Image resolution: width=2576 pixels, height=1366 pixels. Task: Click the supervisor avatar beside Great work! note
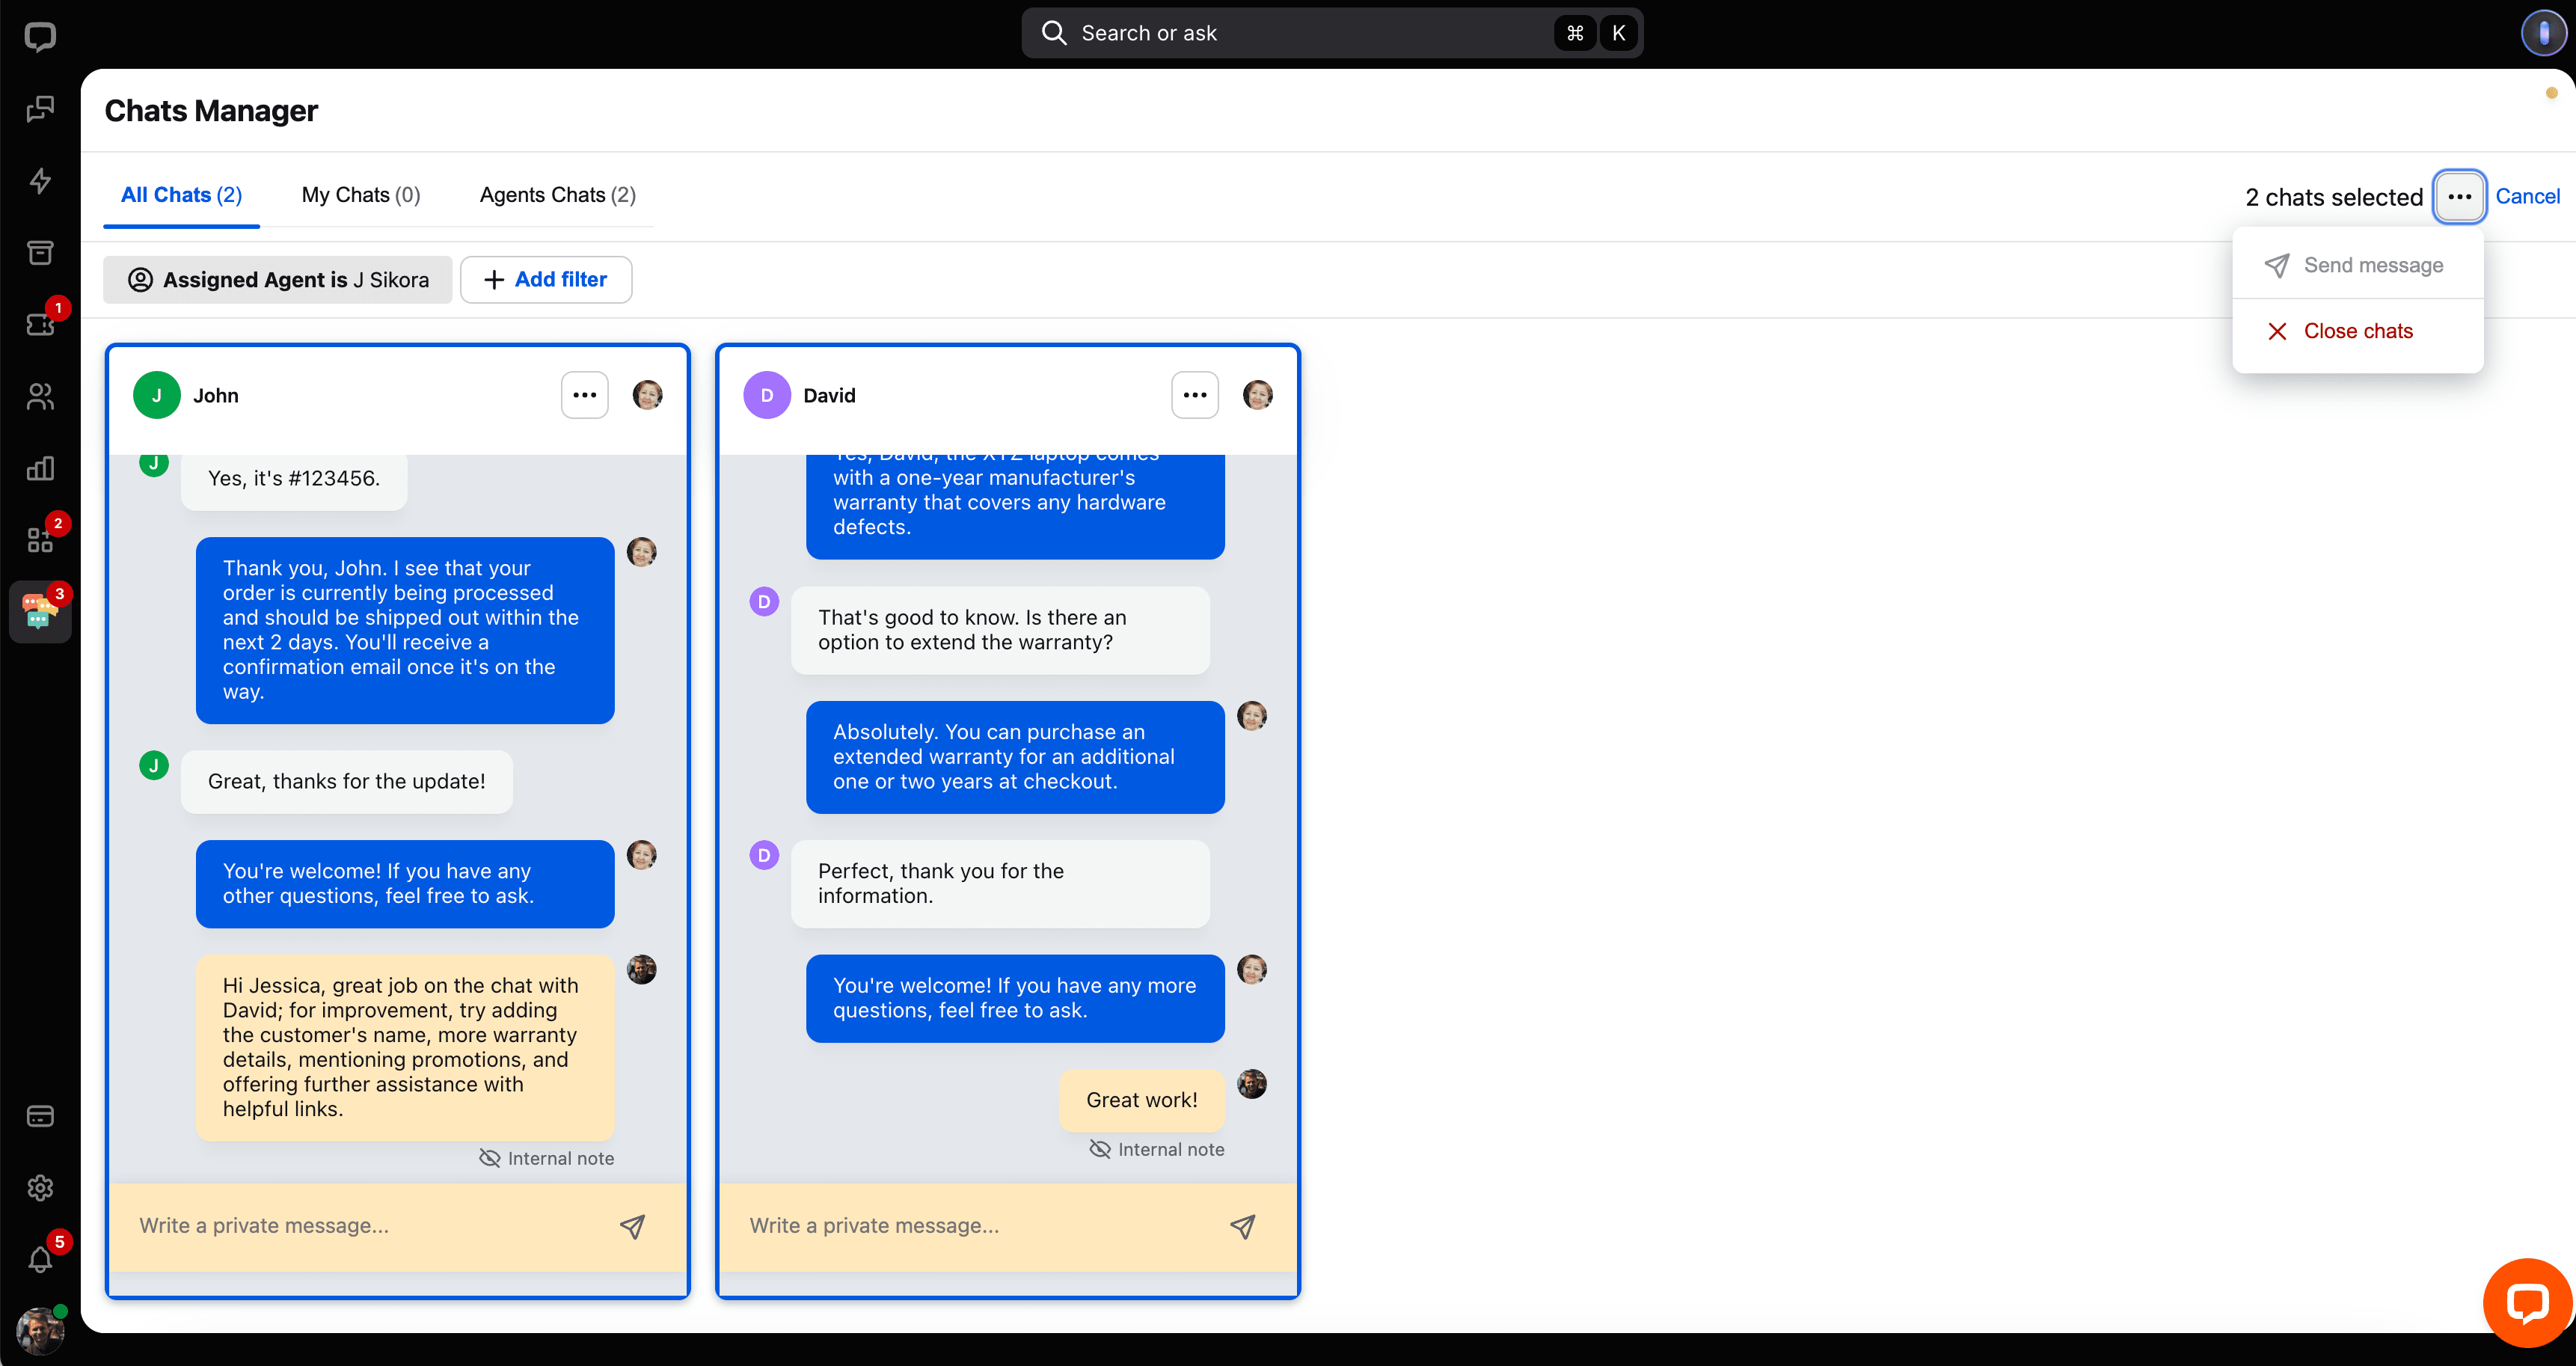1252,1084
